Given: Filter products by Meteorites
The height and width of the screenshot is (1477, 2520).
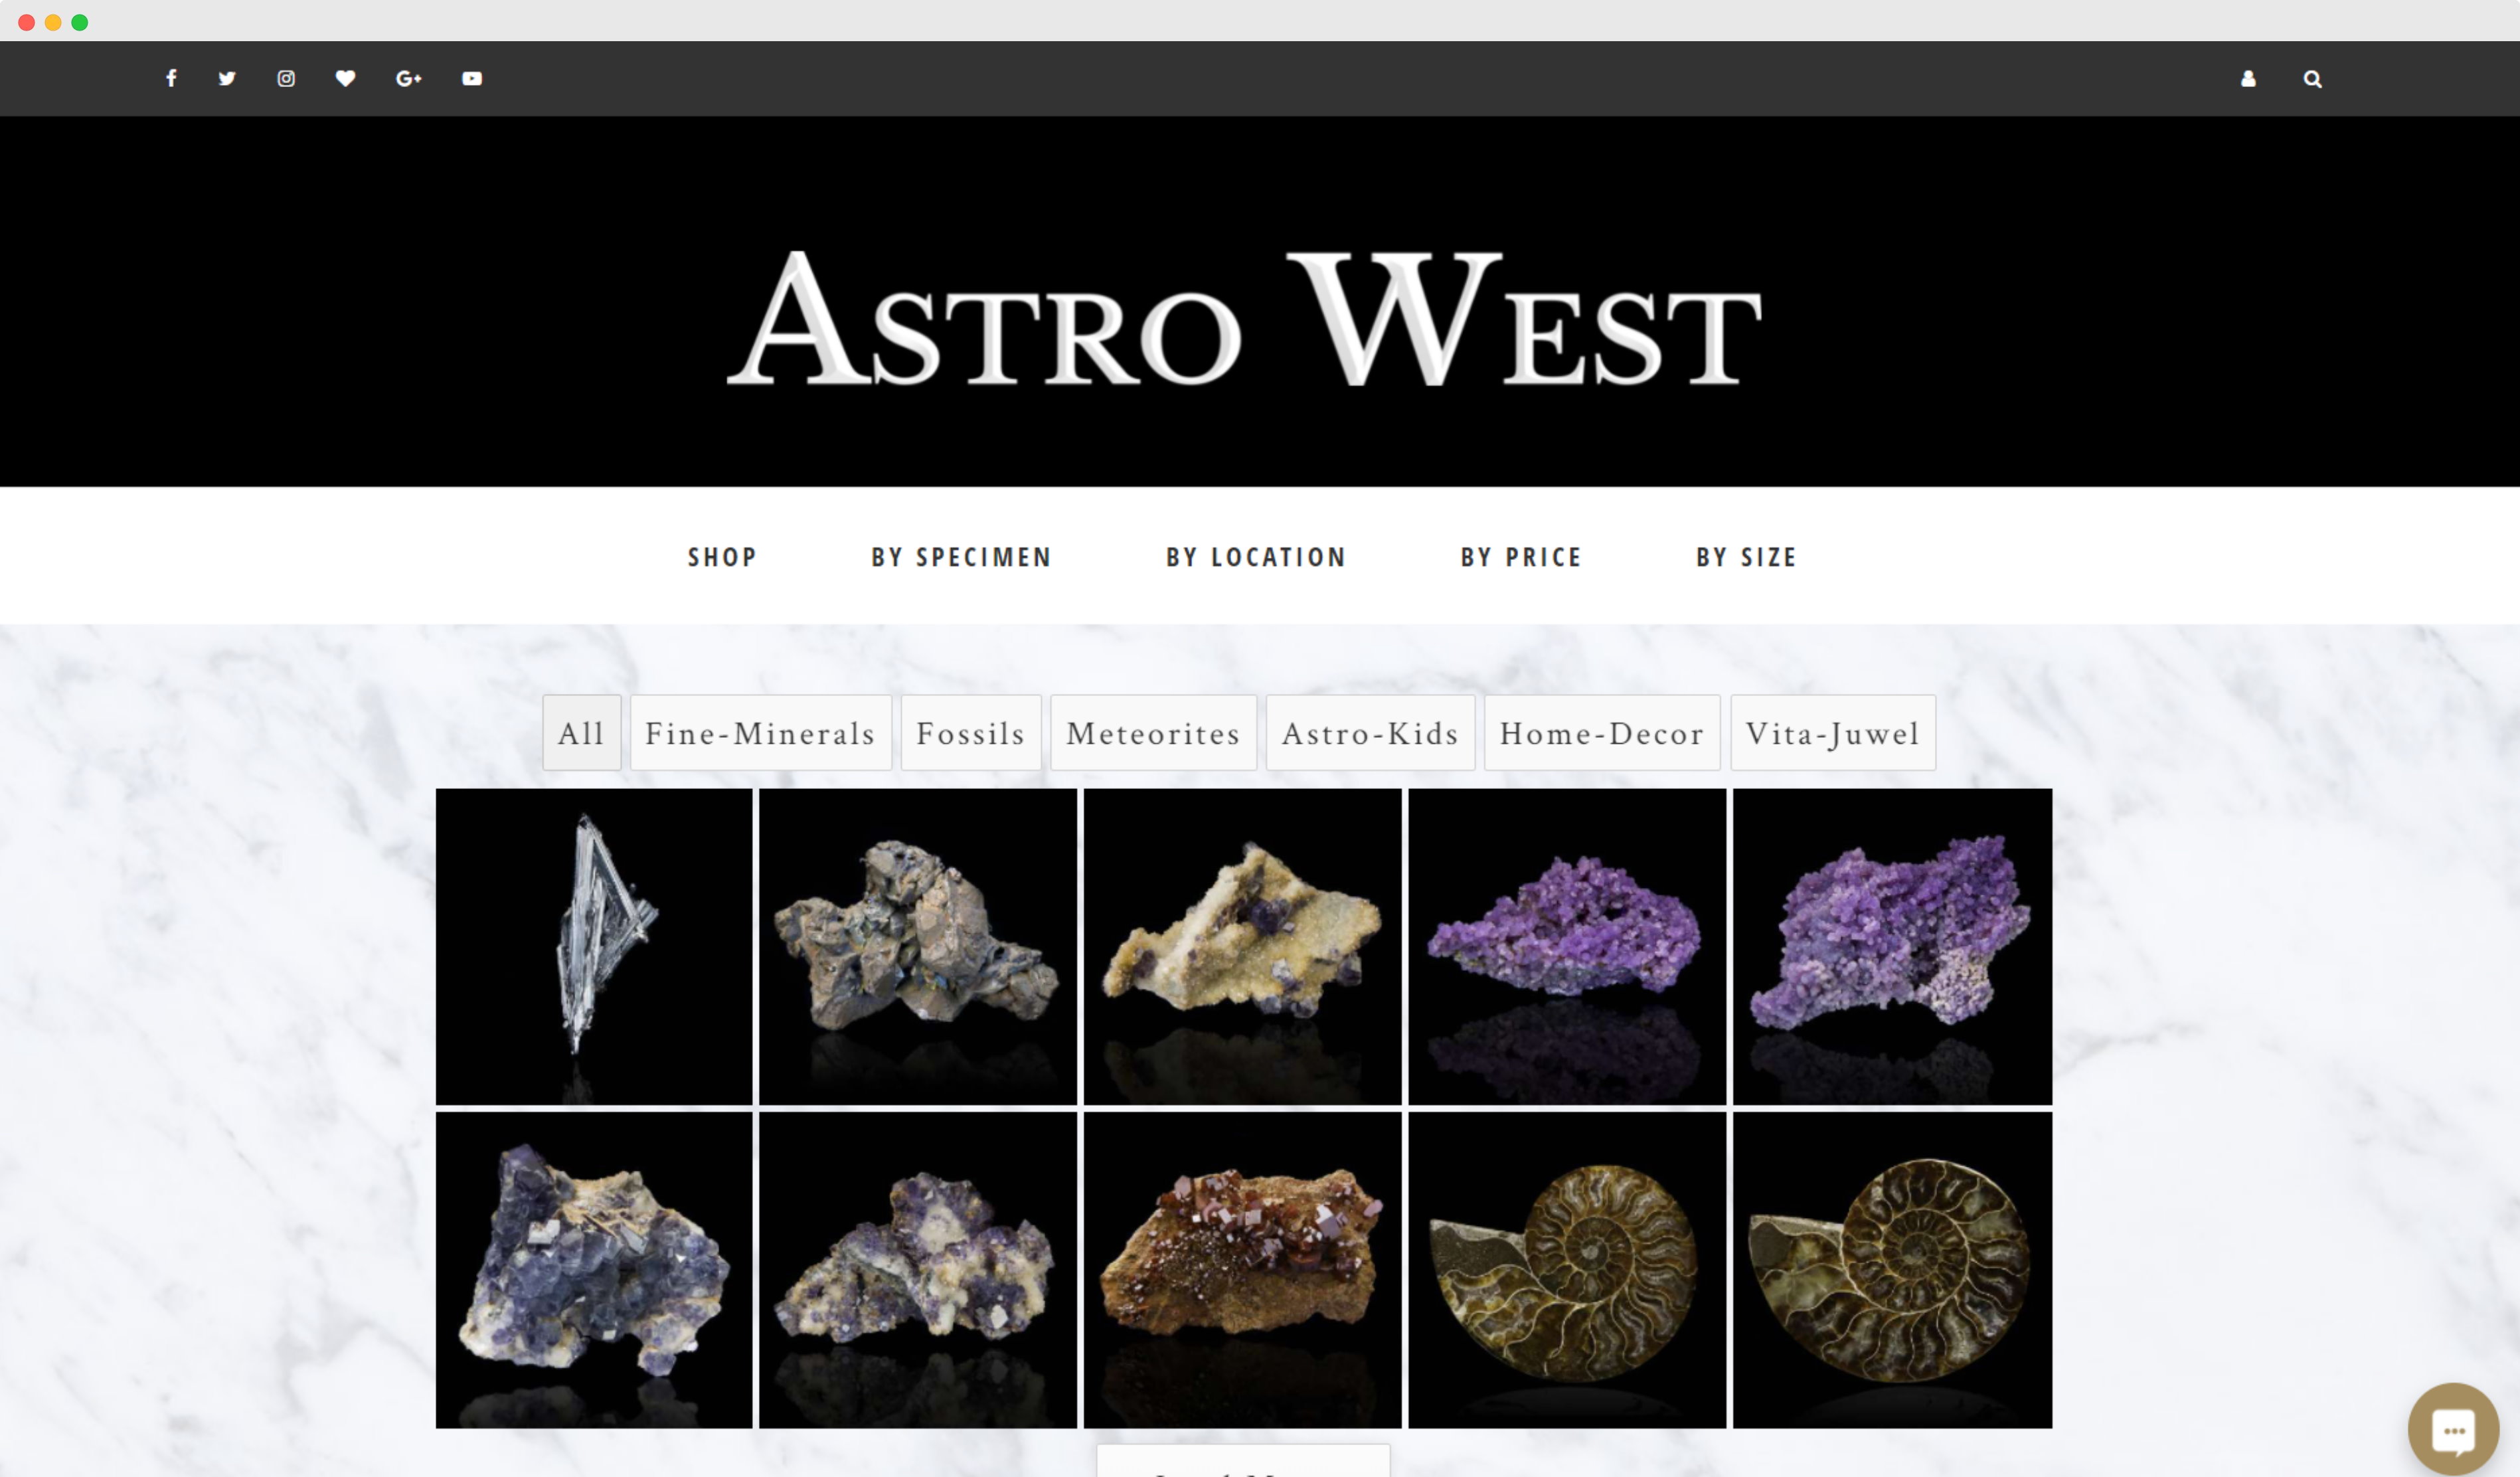Looking at the screenshot, I should coord(1153,733).
